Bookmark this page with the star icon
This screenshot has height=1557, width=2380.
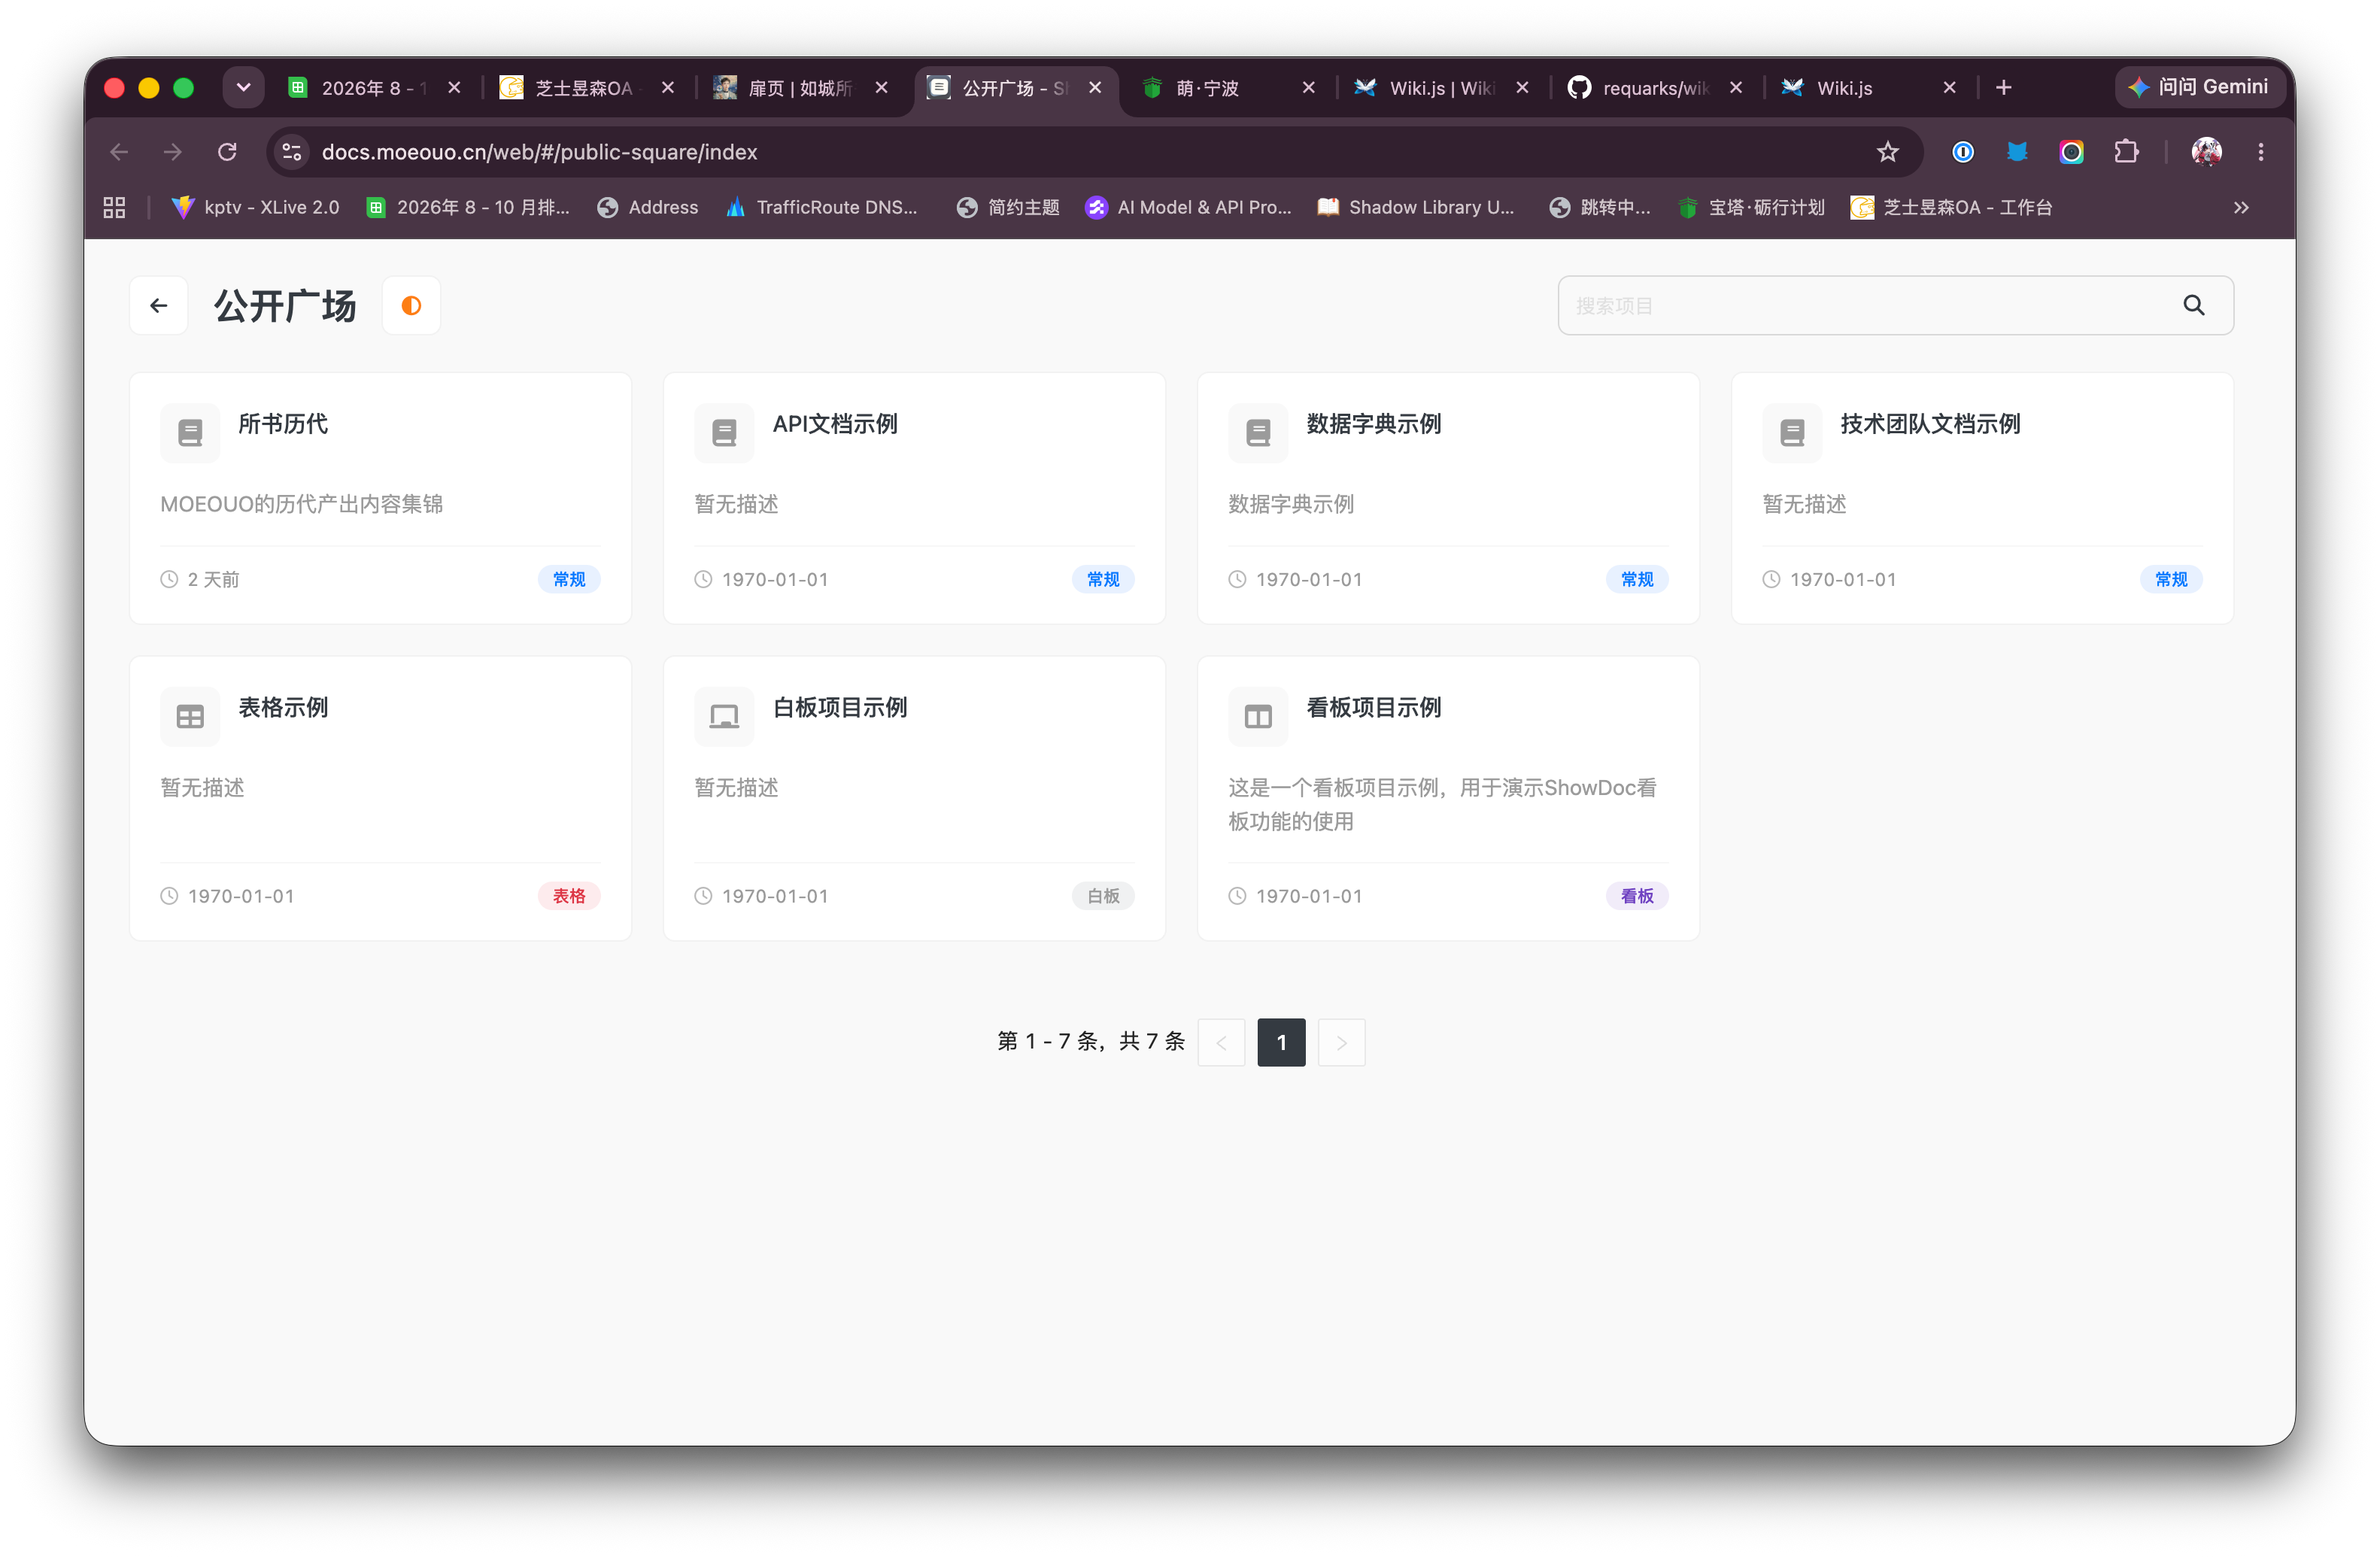click(1887, 152)
